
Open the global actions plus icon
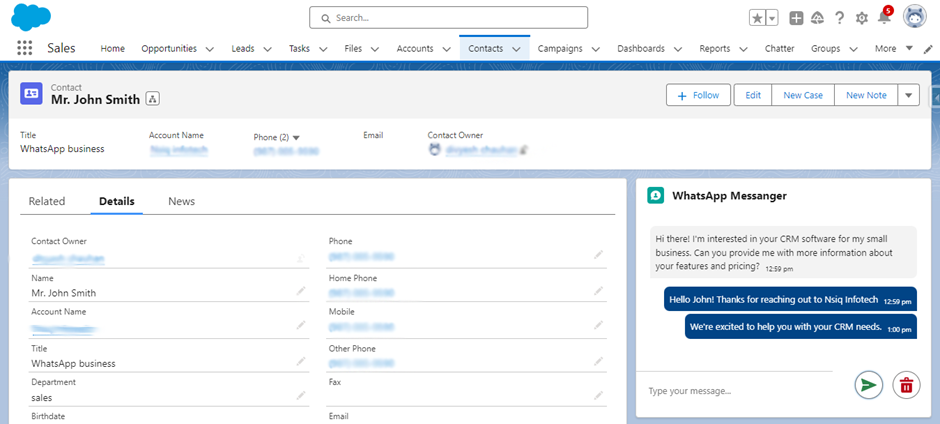796,18
